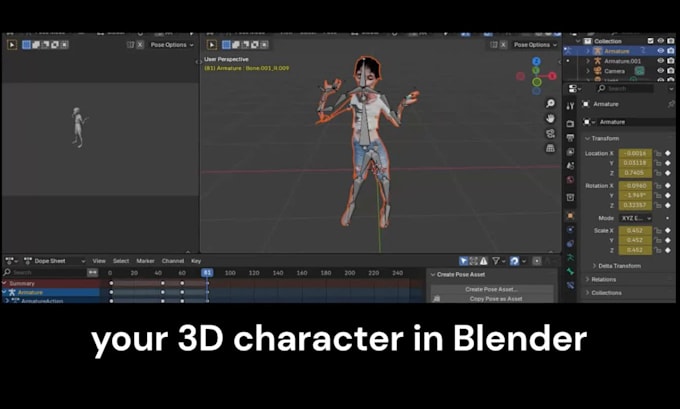The height and width of the screenshot is (409, 680).
Task: Uncheck the Collection exclude checkbox in outliner
Action: 651,41
